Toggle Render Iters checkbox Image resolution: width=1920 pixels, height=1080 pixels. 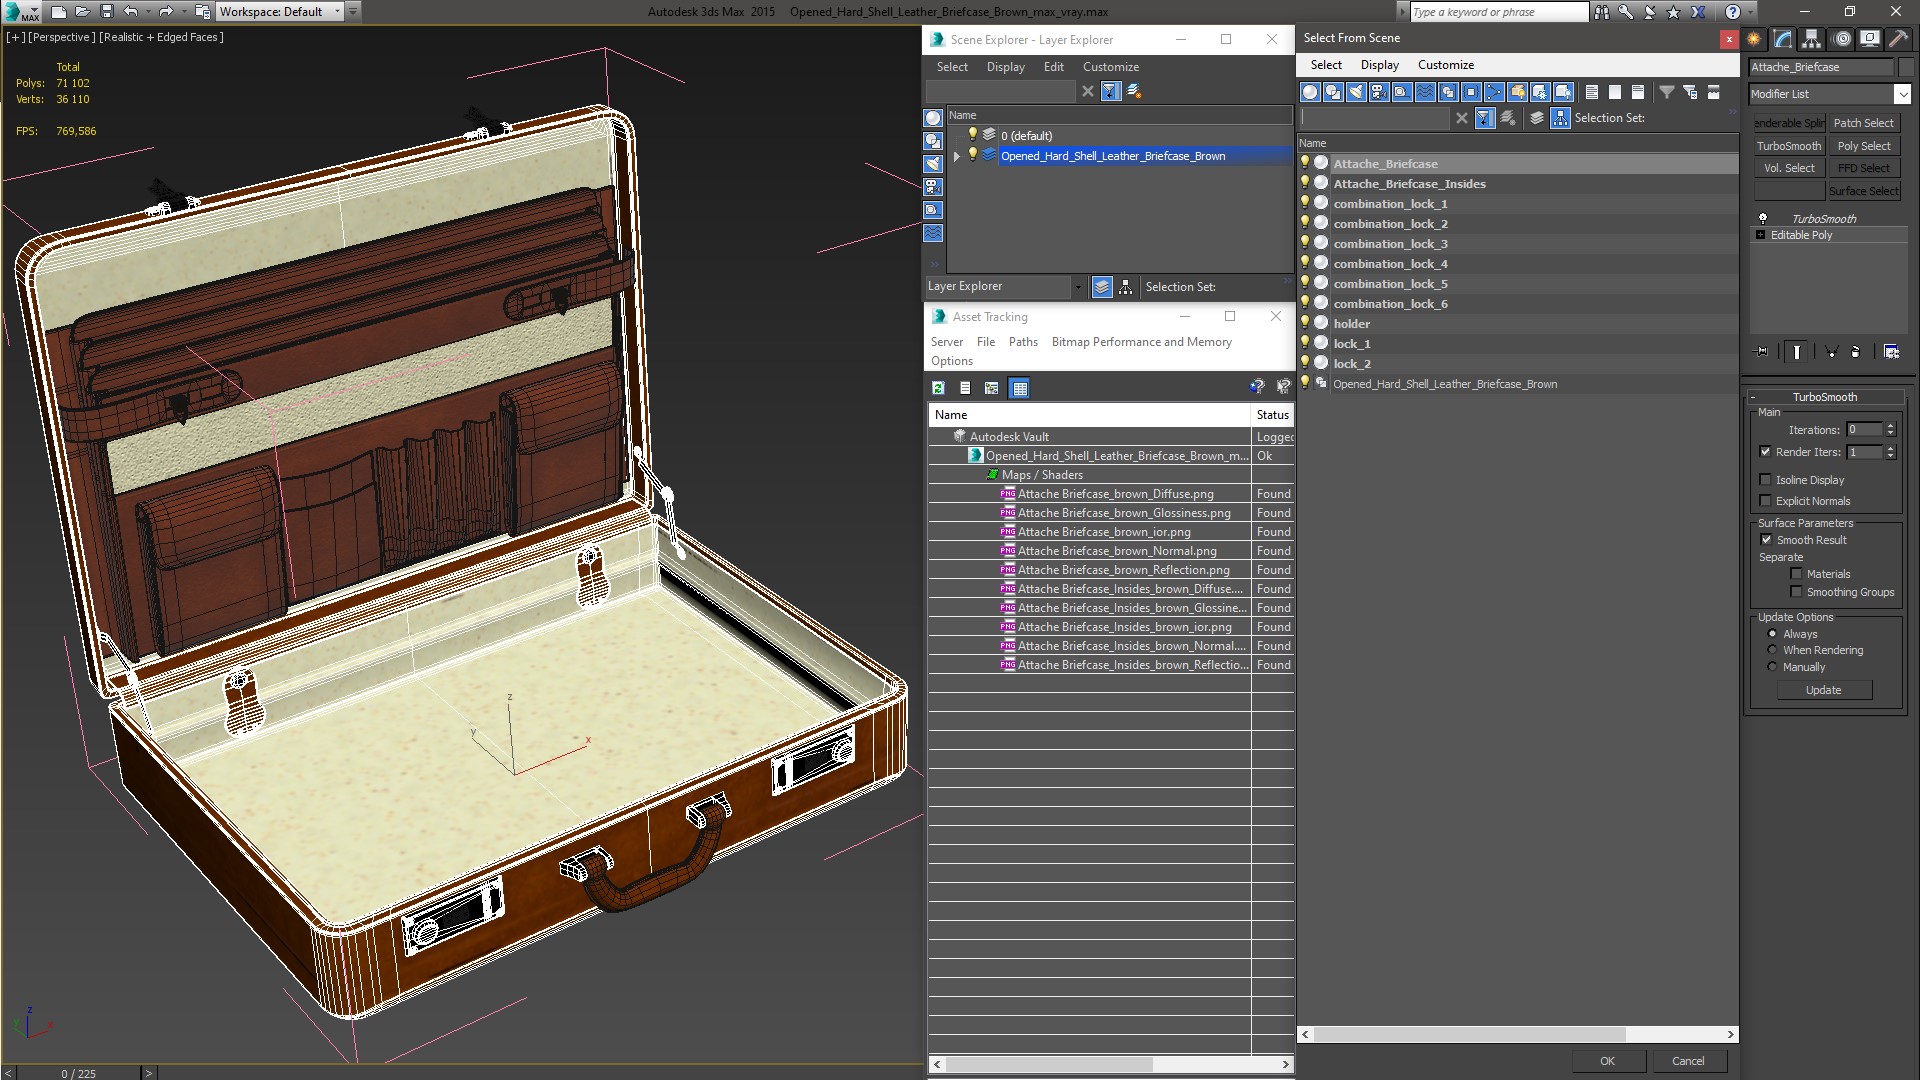pos(1766,452)
